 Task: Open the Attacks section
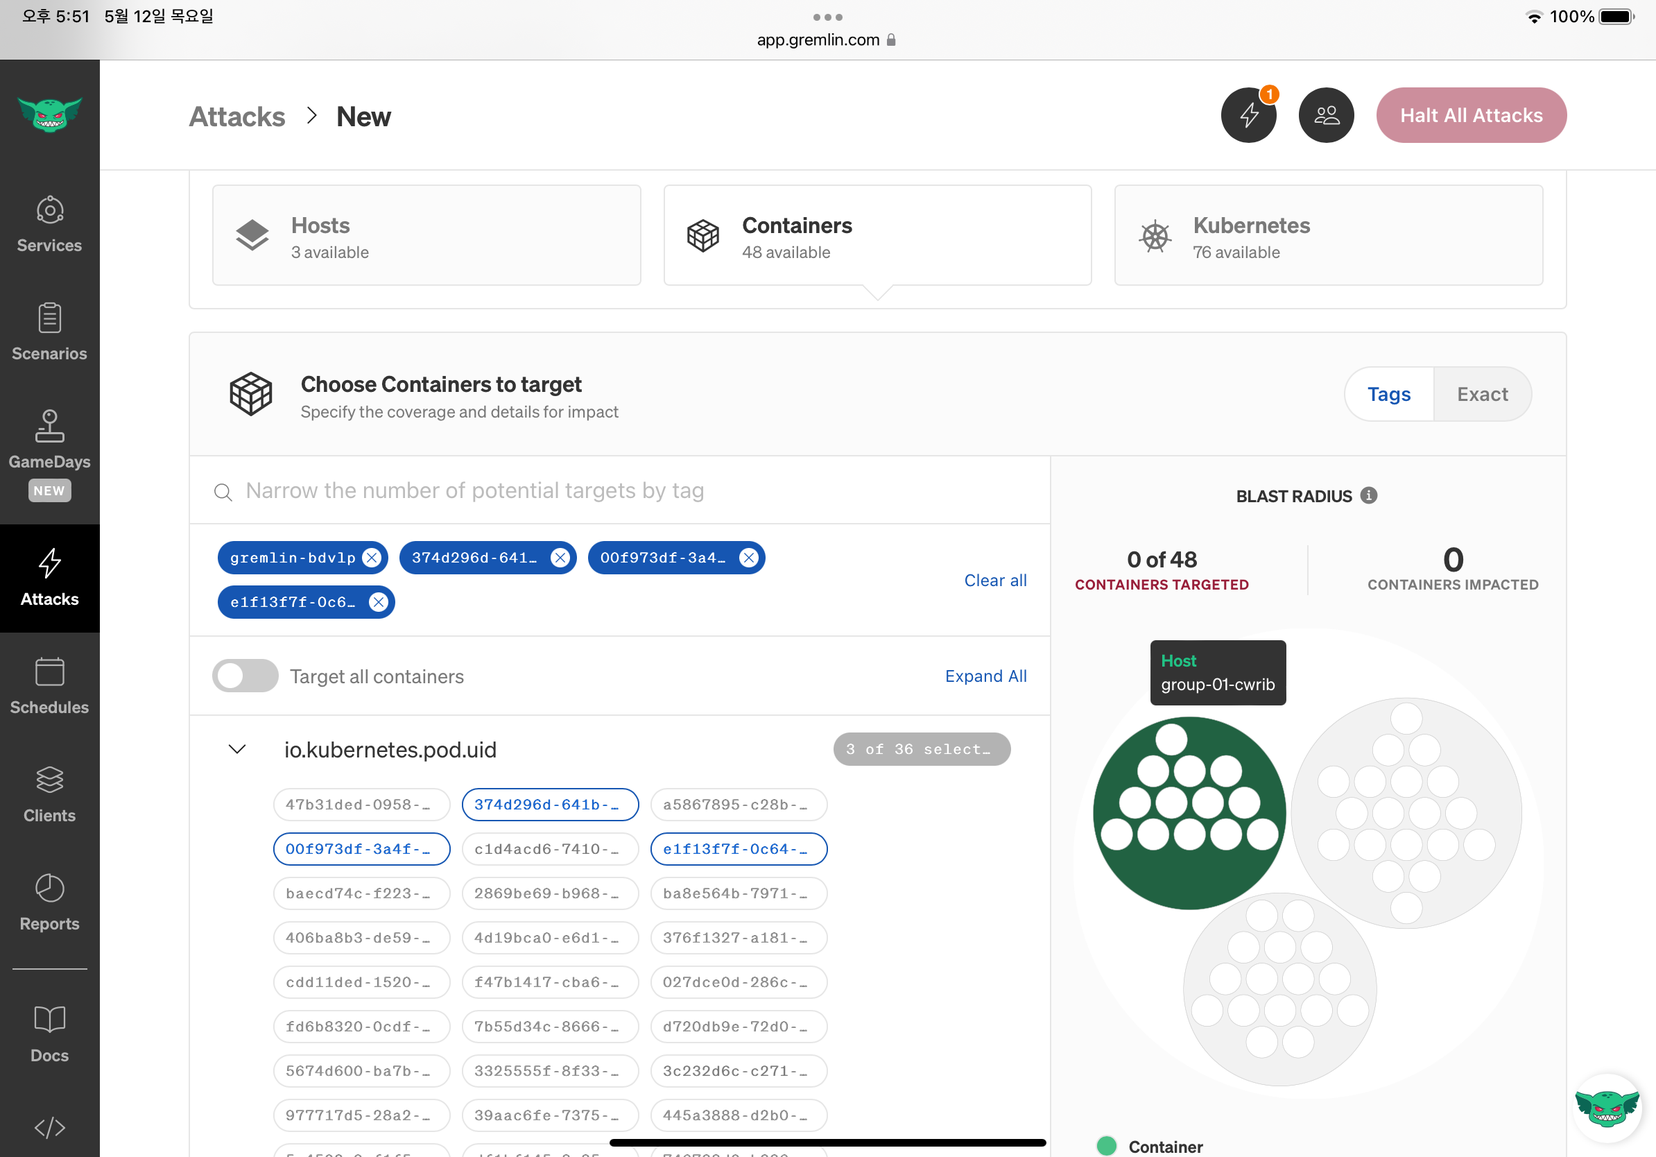point(49,578)
